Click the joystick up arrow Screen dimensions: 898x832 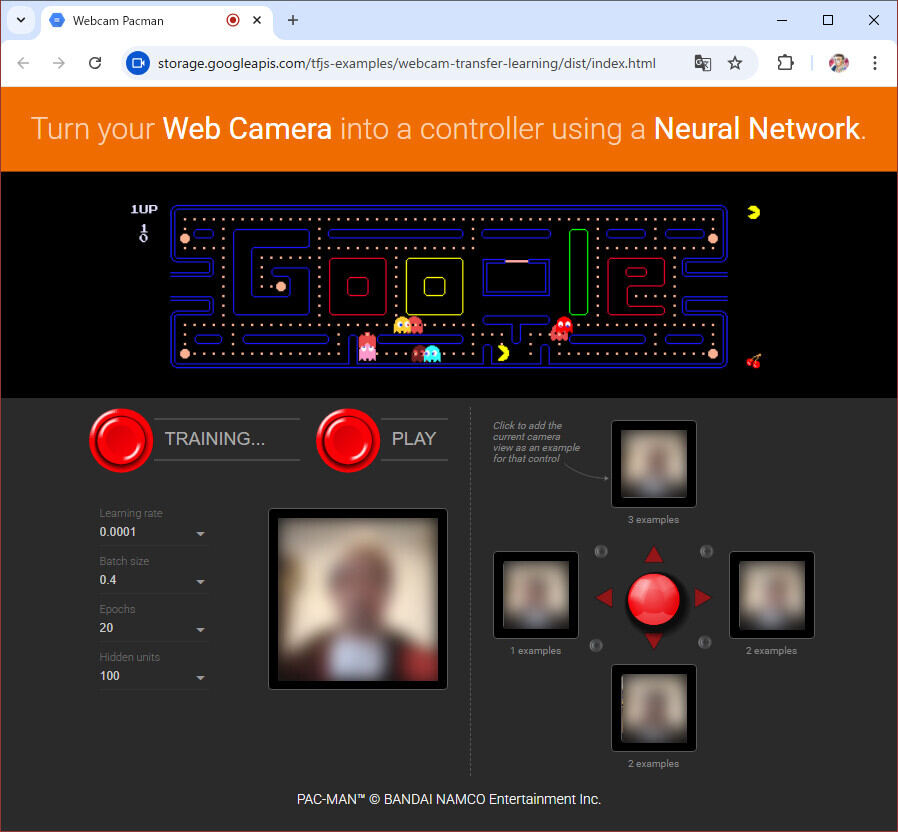(653, 554)
